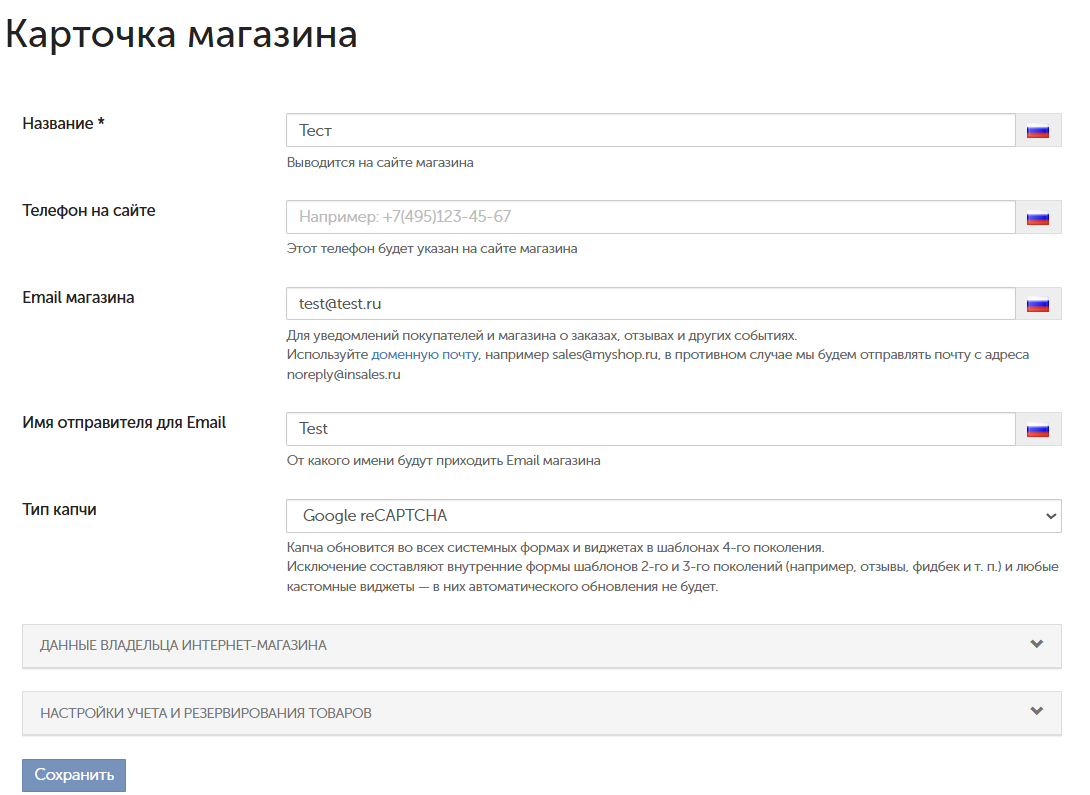Click the flag icon beside Email магазина field
Viewport: 1090px width, 795px height.
tap(1038, 304)
